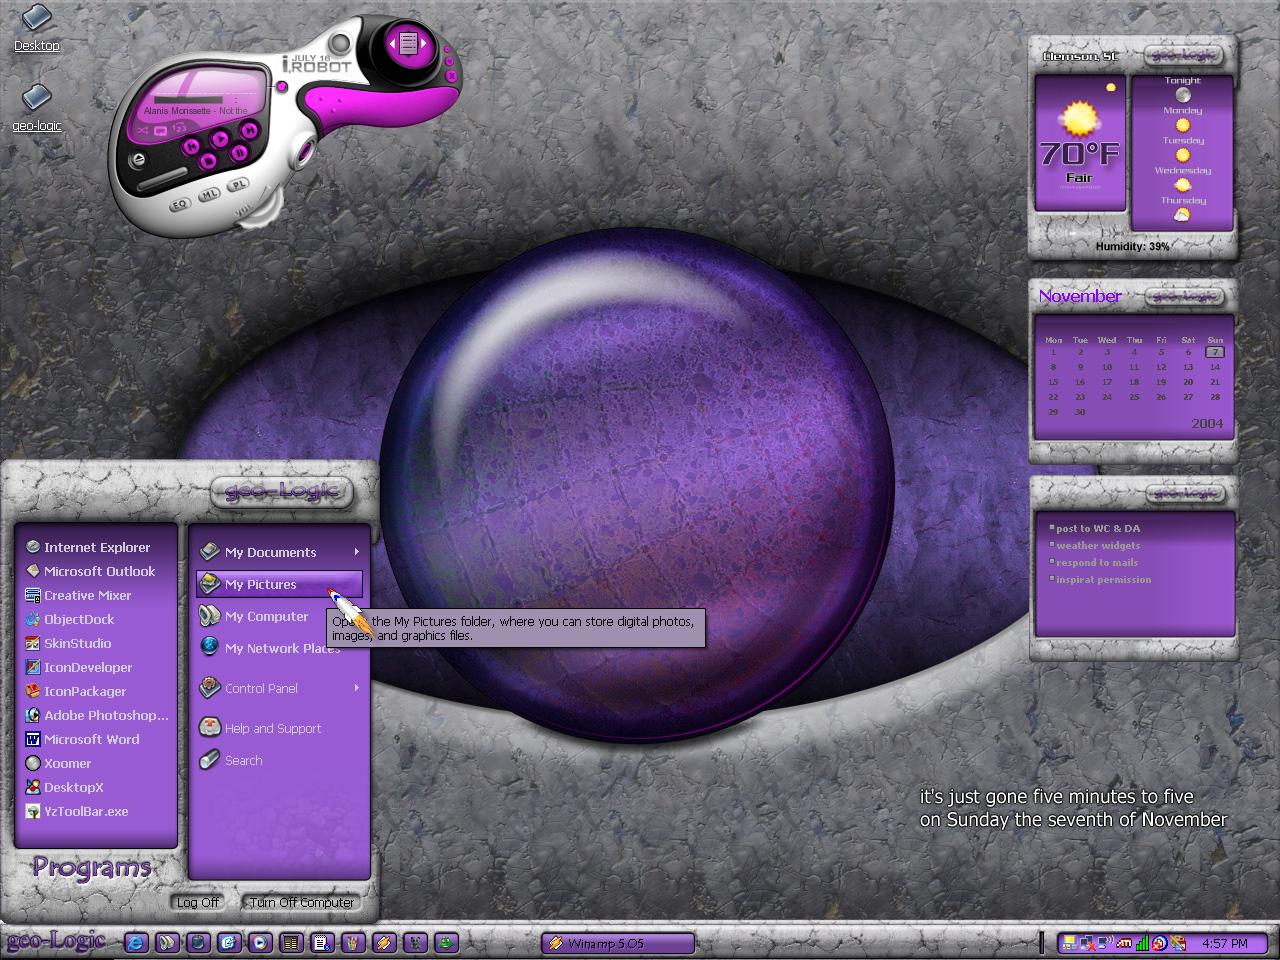
Task: Click November 7 on the calendar widget
Action: 1214,352
